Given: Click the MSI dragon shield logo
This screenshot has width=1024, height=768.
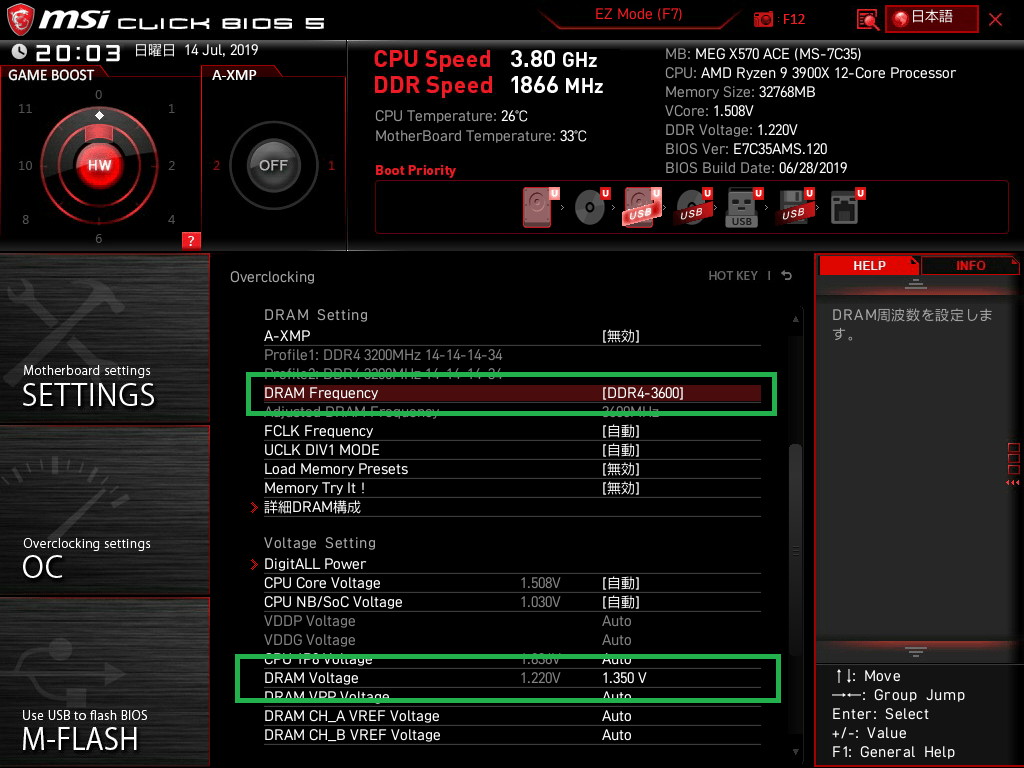Looking at the screenshot, I should click(x=20, y=20).
